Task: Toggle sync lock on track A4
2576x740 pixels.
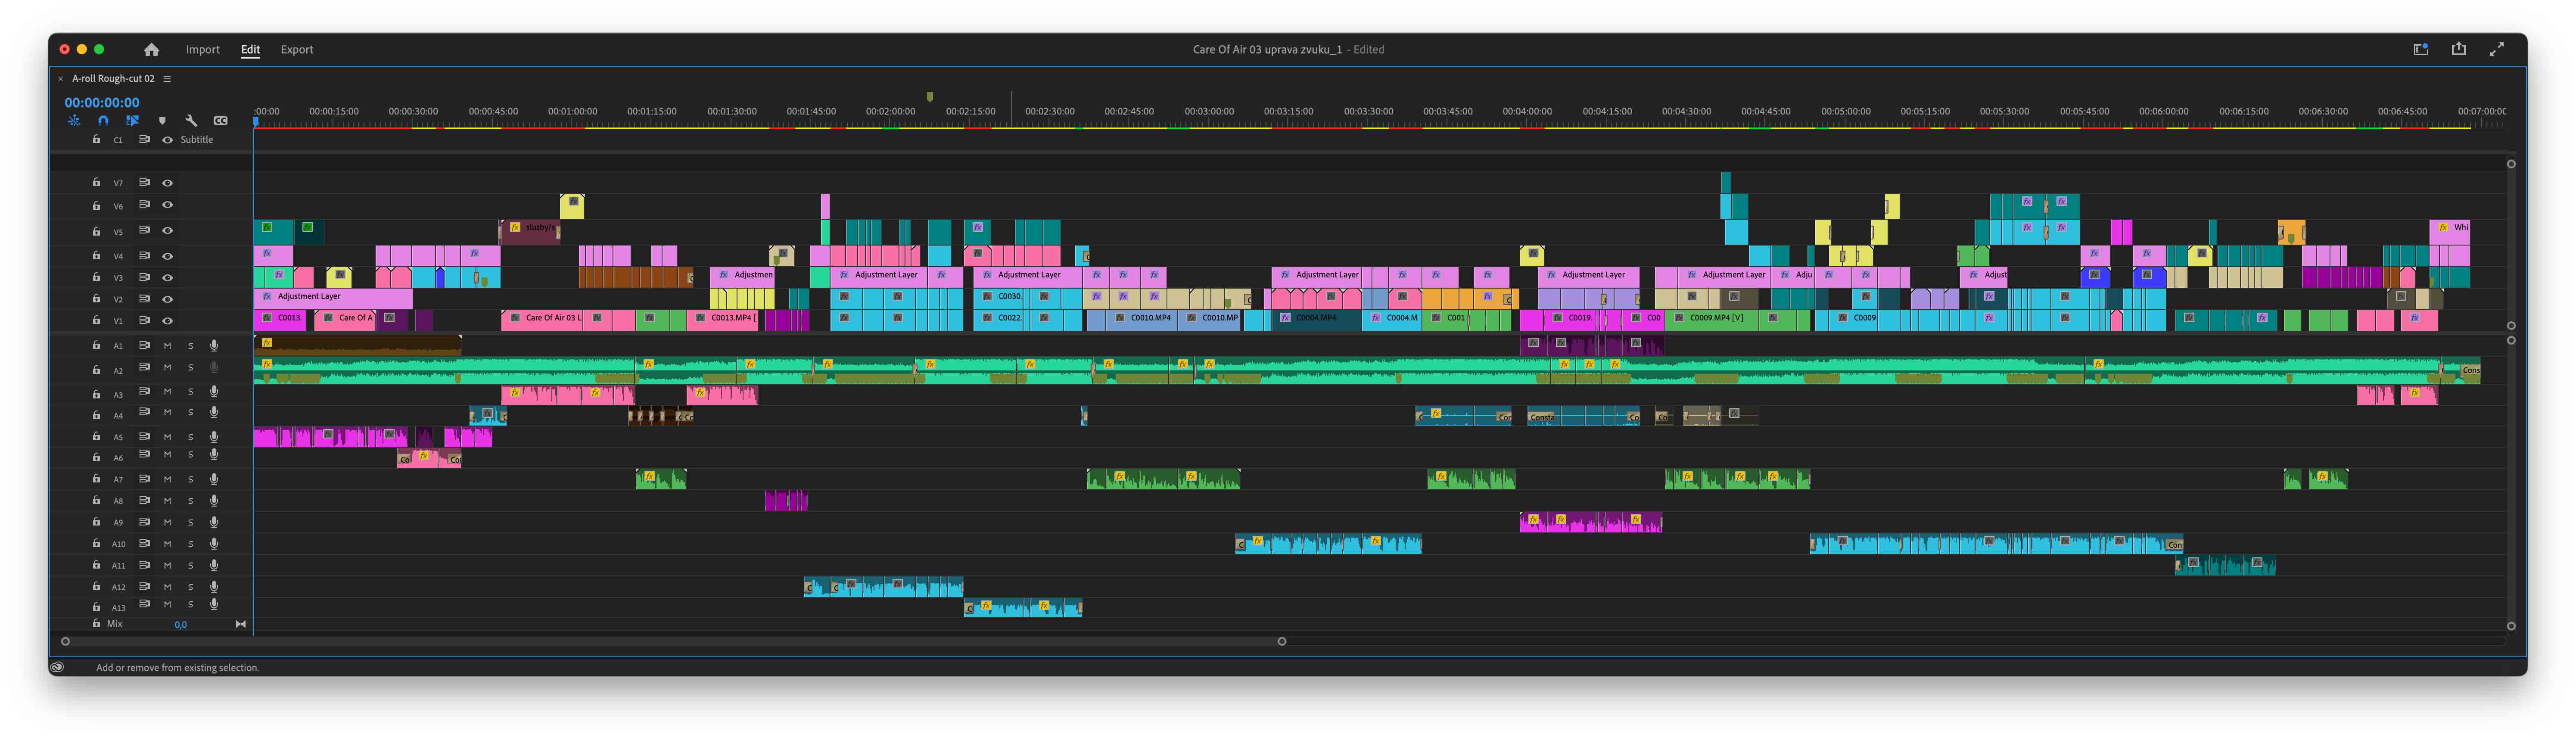Action: point(144,413)
